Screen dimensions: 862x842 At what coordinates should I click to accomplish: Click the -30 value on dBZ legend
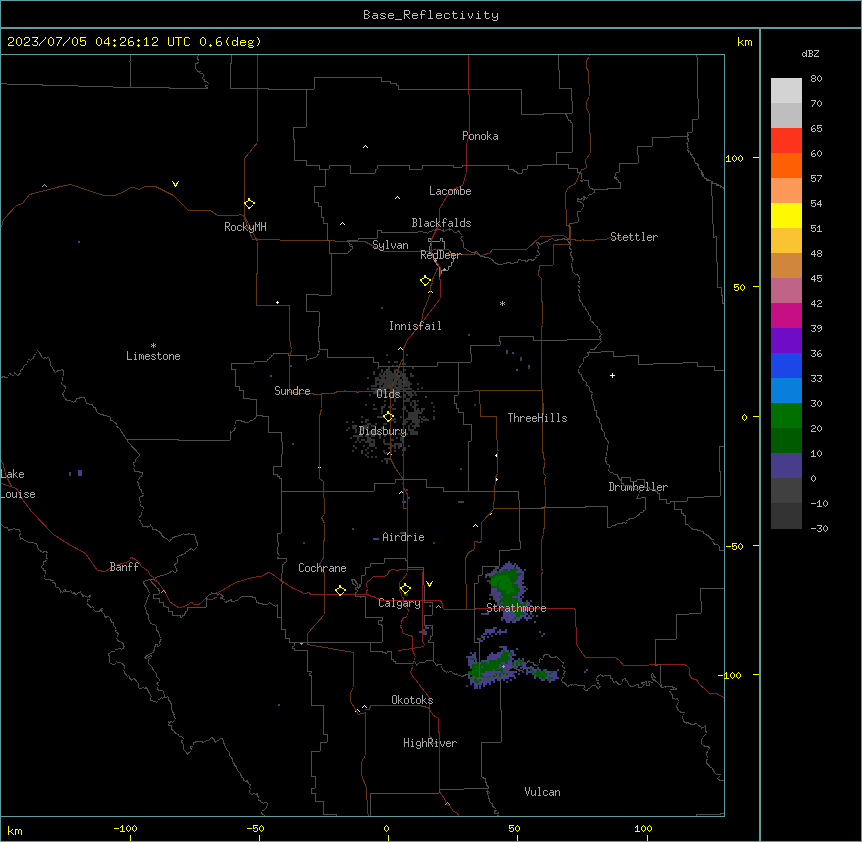click(819, 528)
